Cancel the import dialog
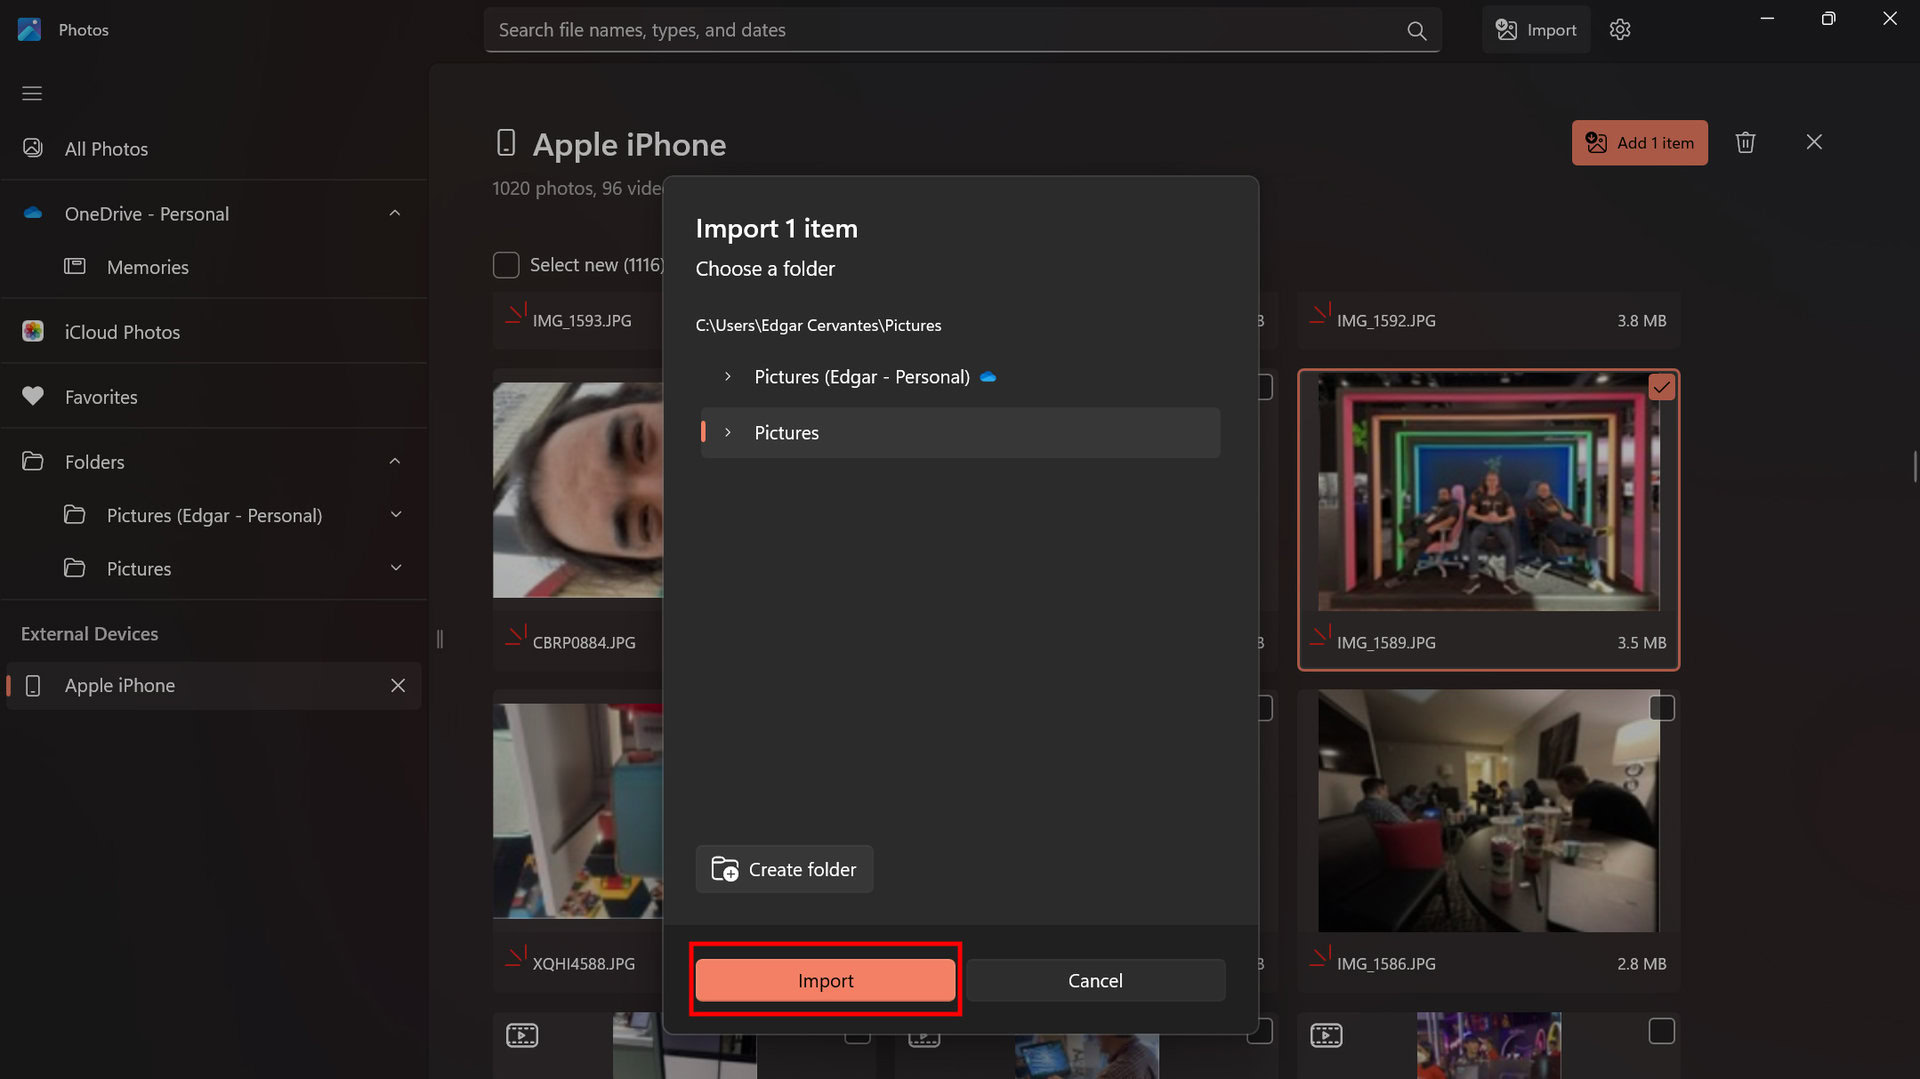The width and height of the screenshot is (1920, 1079). [x=1095, y=980]
